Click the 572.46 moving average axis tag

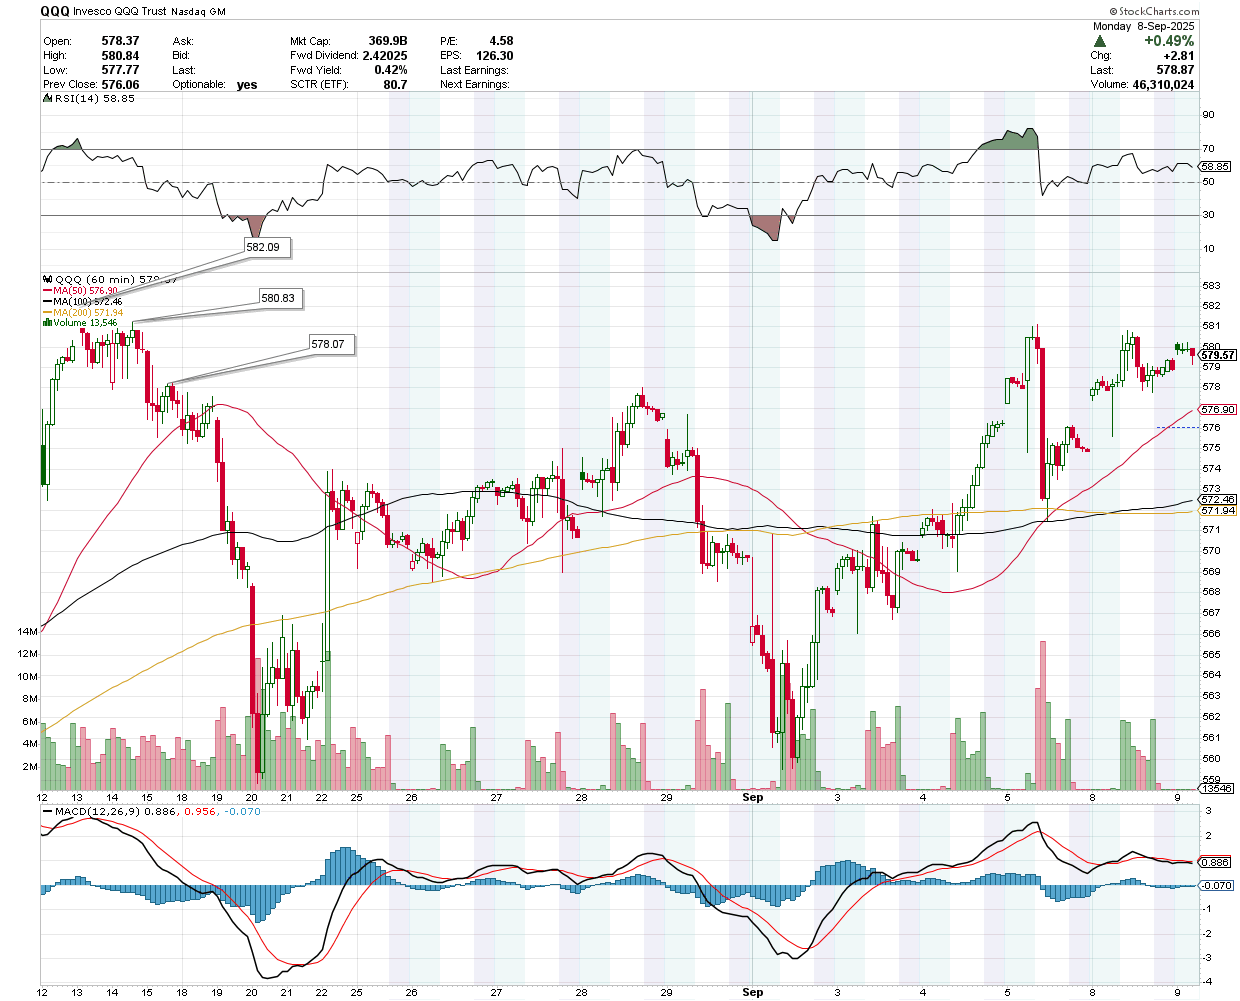[1218, 499]
